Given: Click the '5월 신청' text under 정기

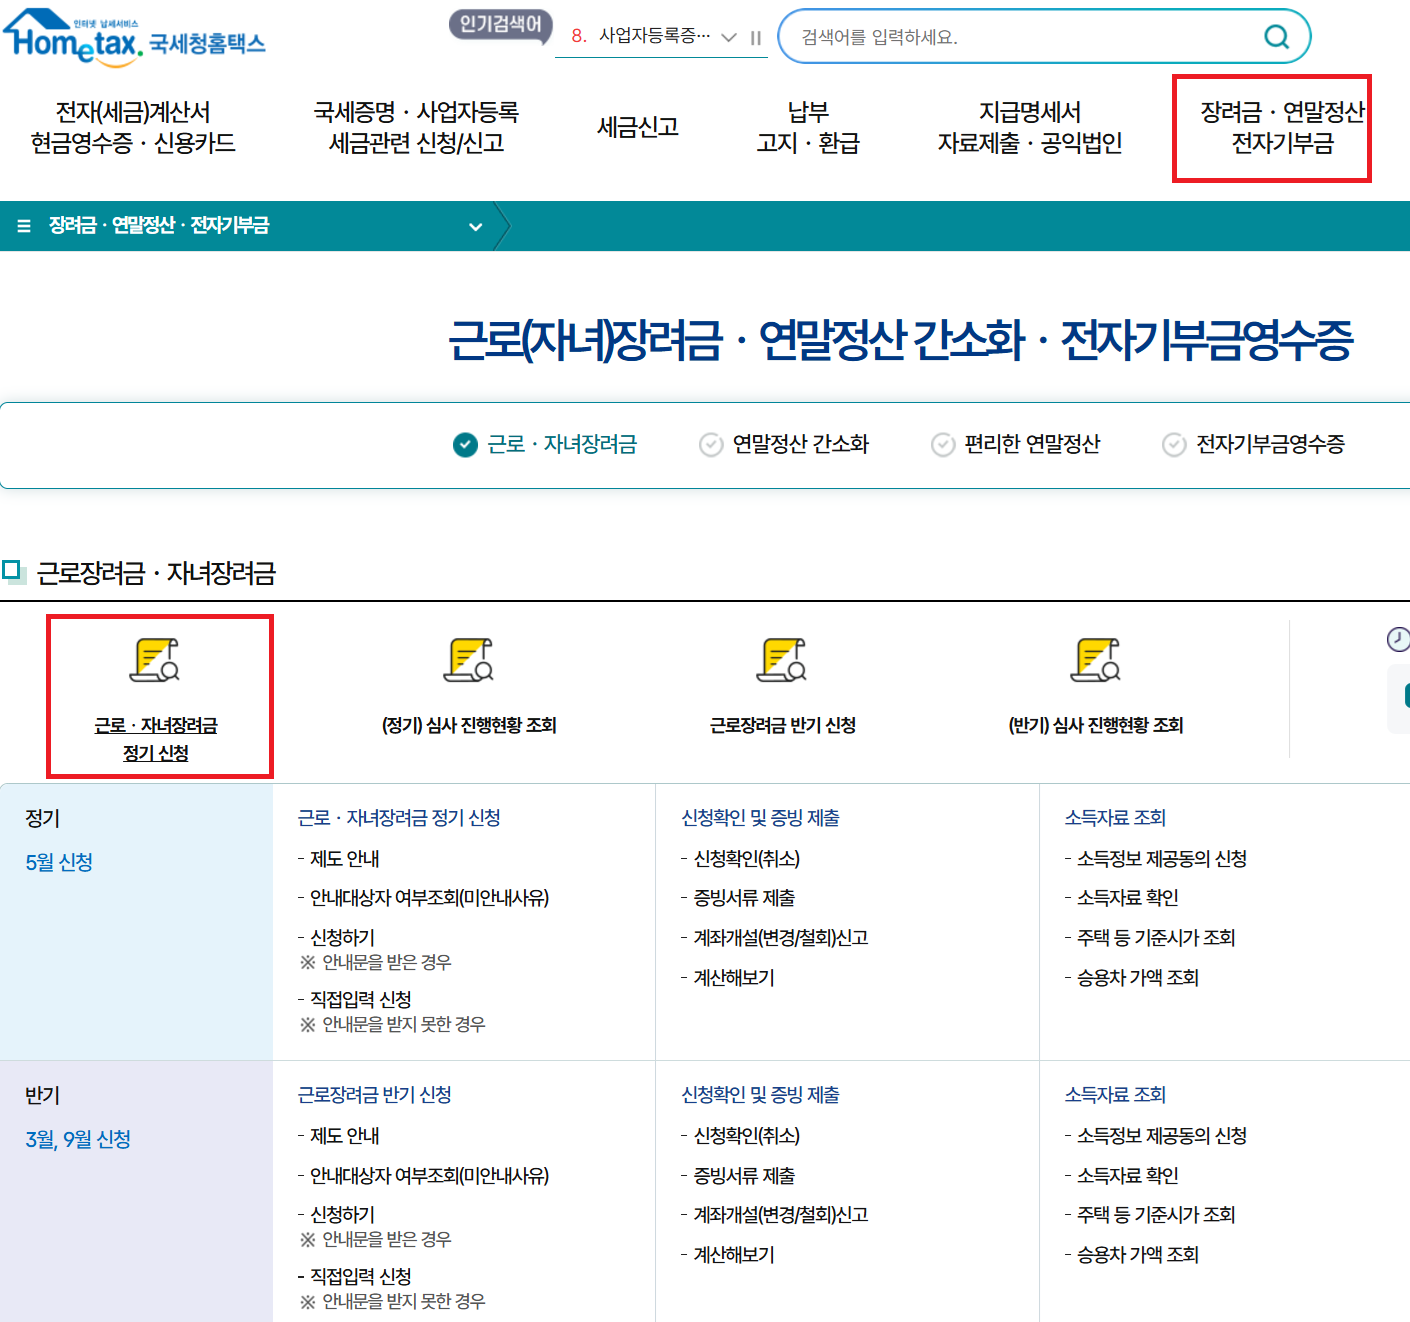Looking at the screenshot, I should pos(59,862).
